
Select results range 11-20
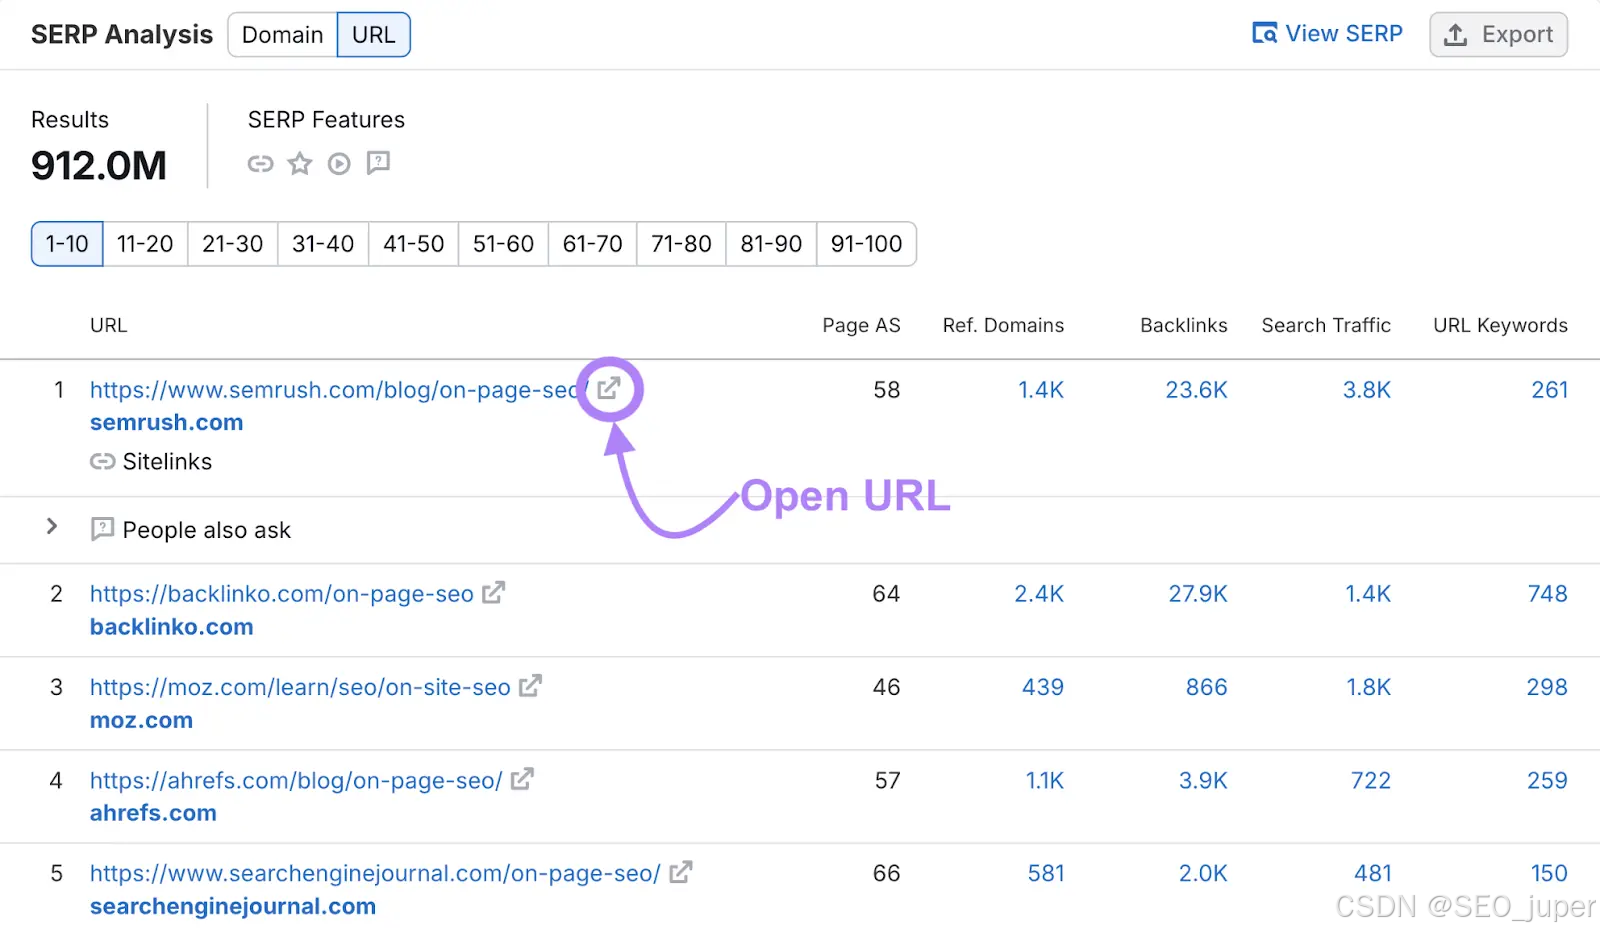145,244
